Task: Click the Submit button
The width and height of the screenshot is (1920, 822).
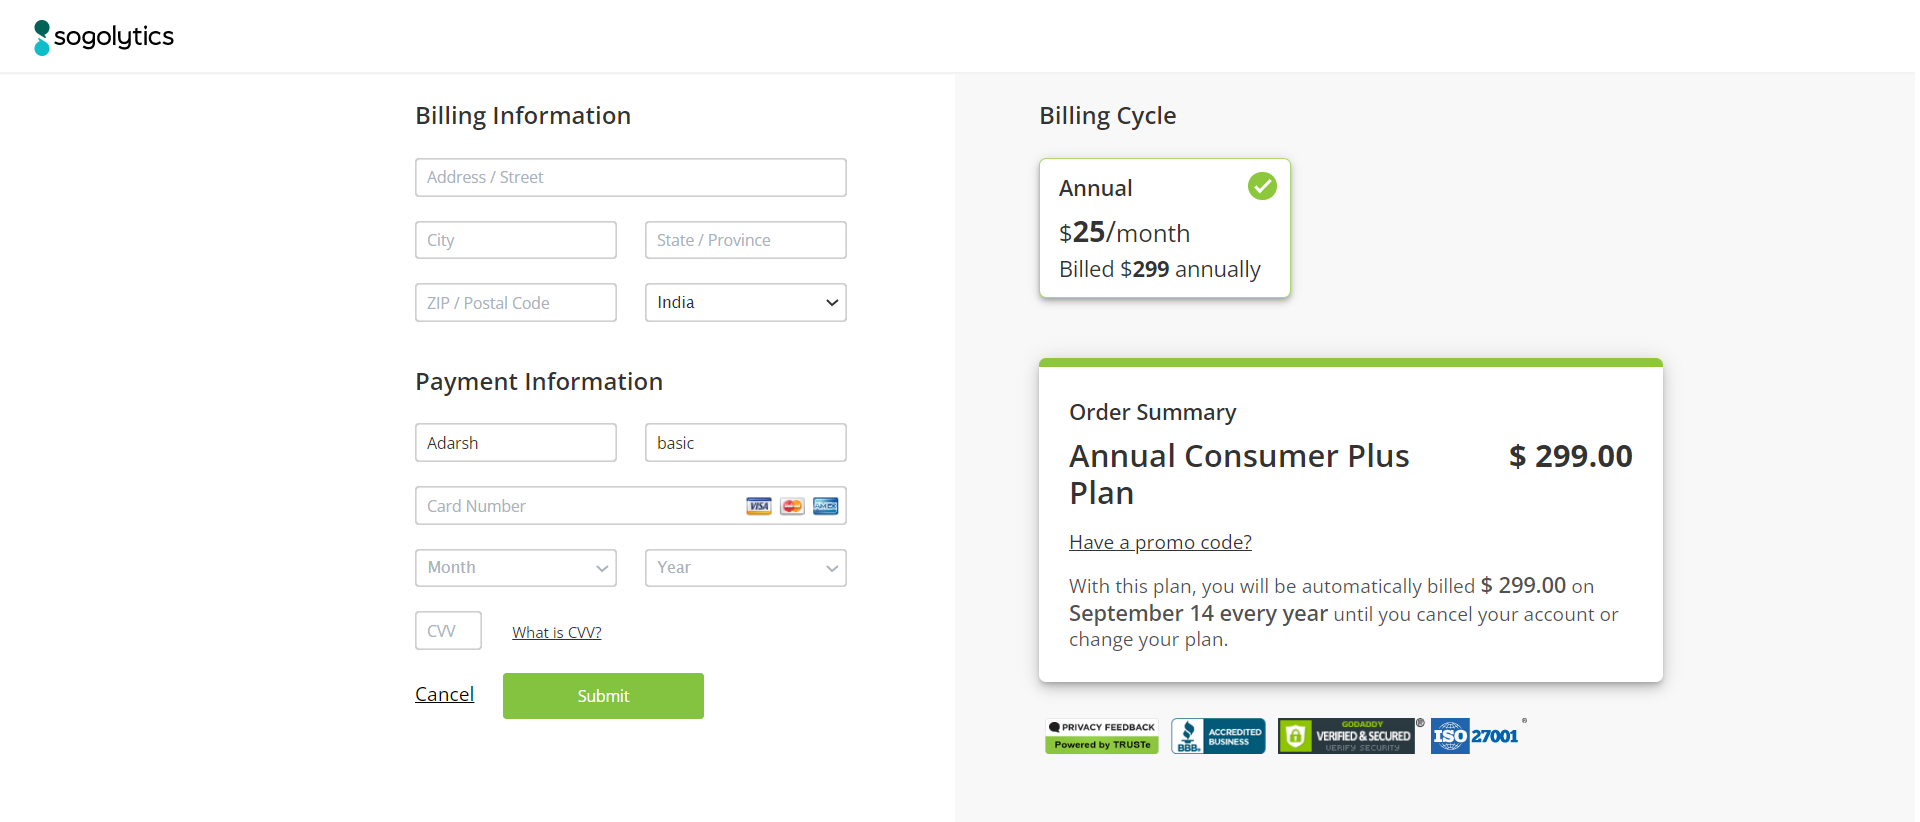Action: (603, 696)
